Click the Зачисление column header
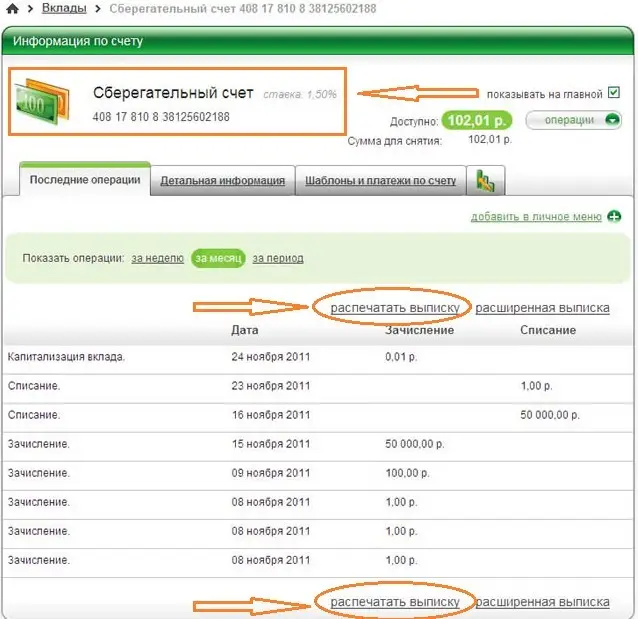The height and width of the screenshot is (619, 638). point(420,330)
